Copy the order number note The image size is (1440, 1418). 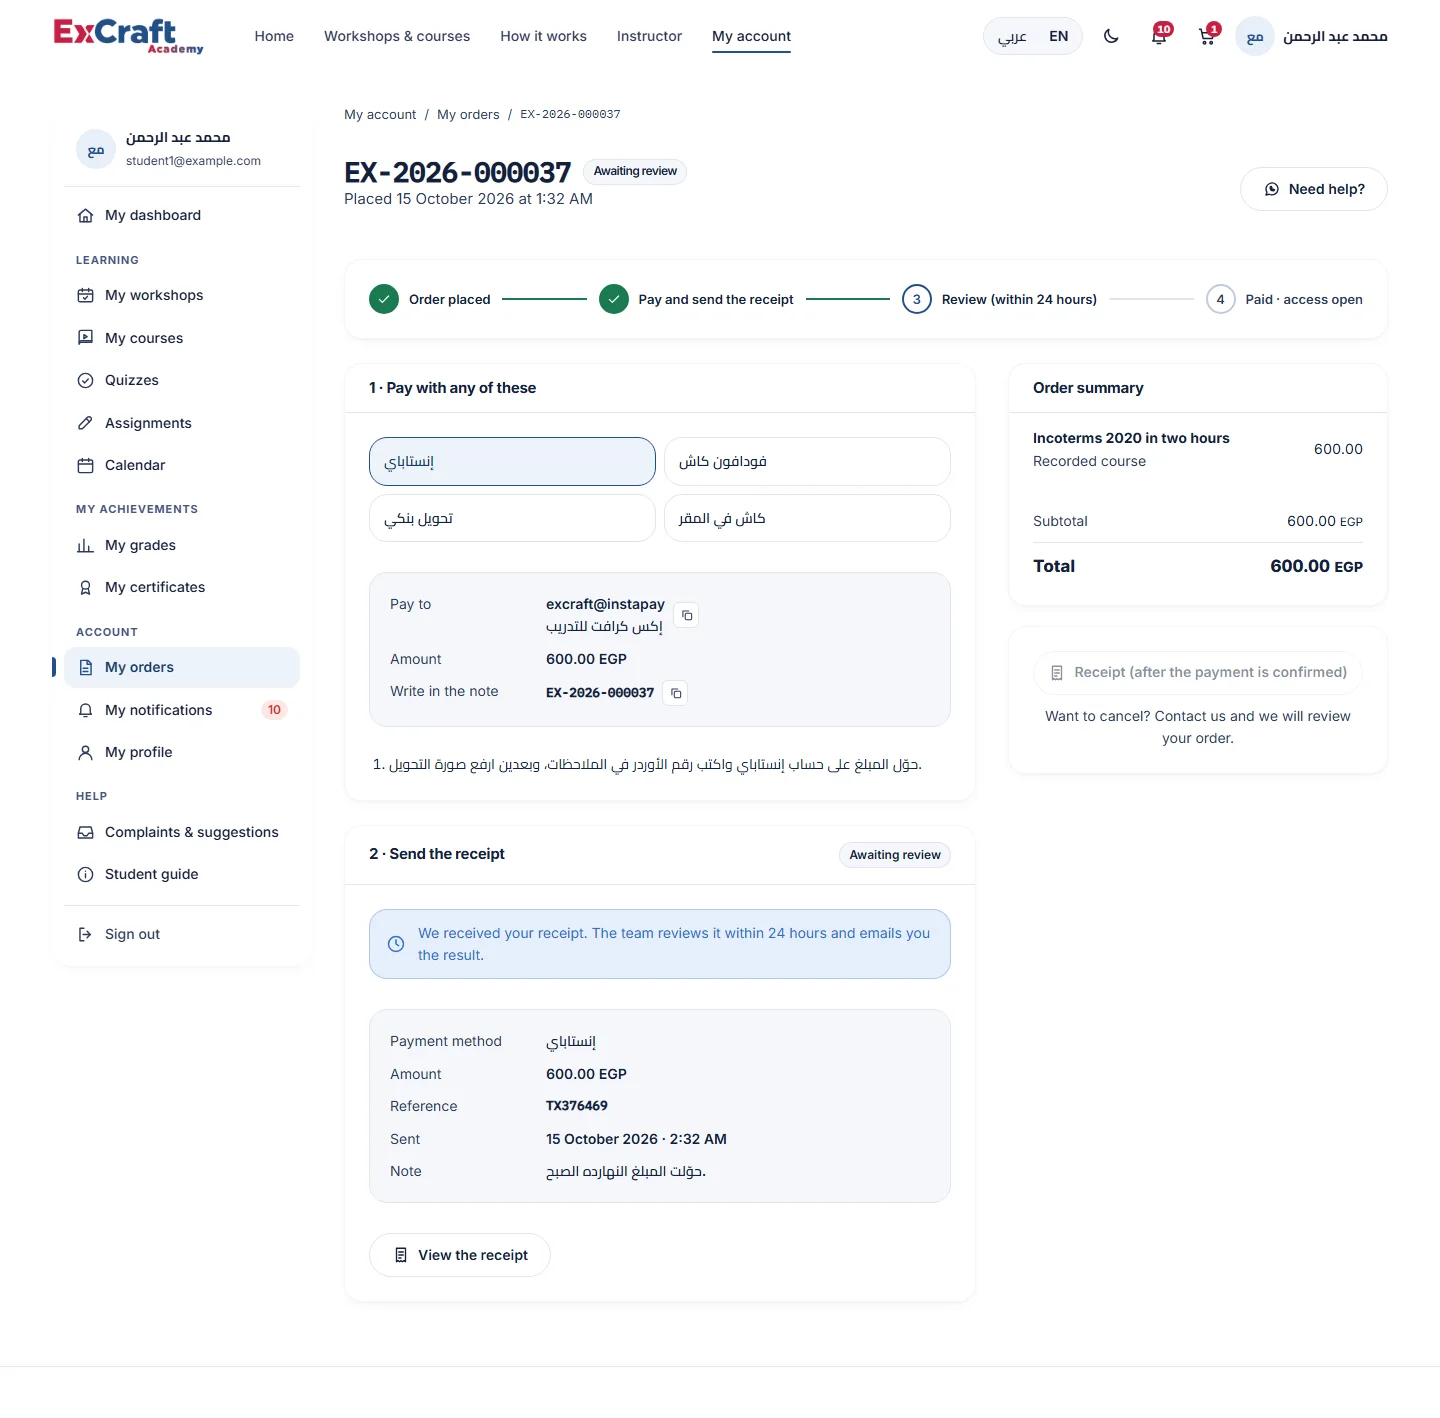tap(676, 693)
